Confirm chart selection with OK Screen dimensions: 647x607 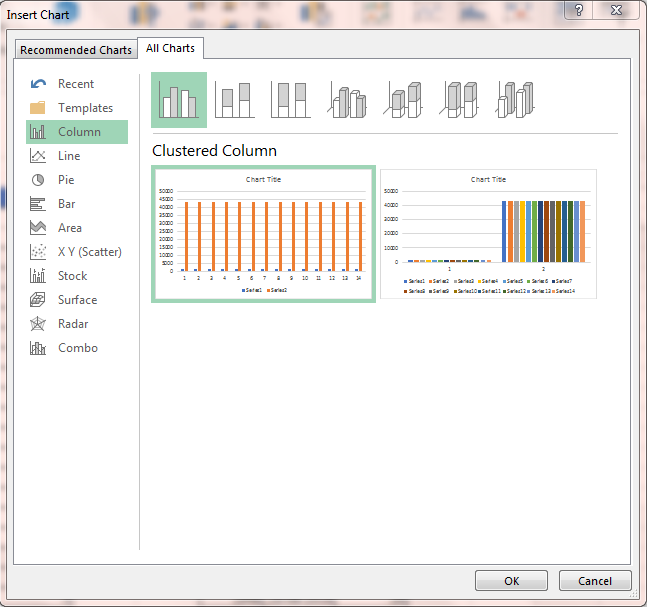pos(511,581)
